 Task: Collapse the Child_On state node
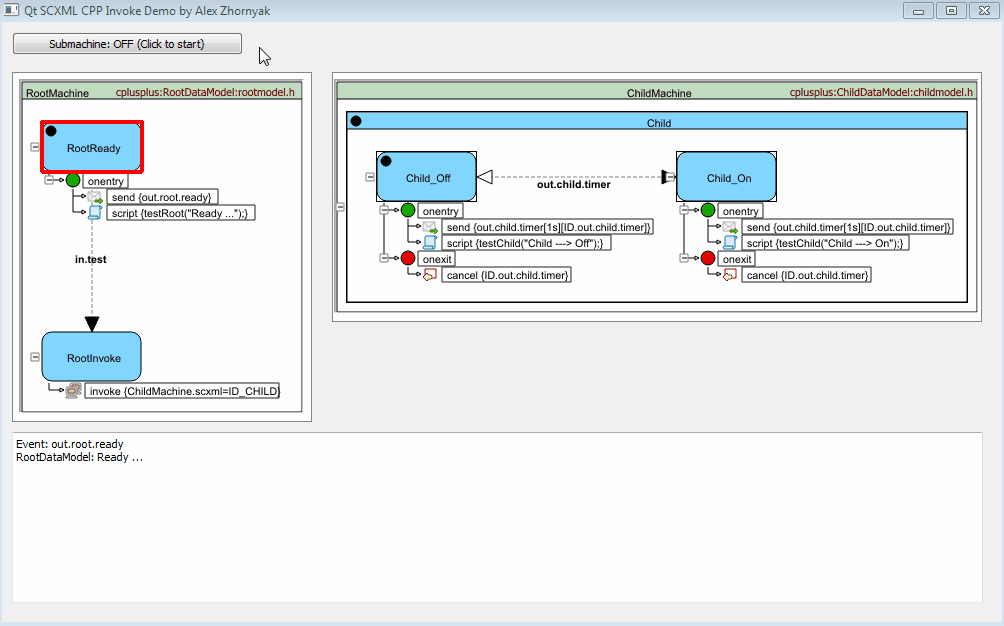670,177
